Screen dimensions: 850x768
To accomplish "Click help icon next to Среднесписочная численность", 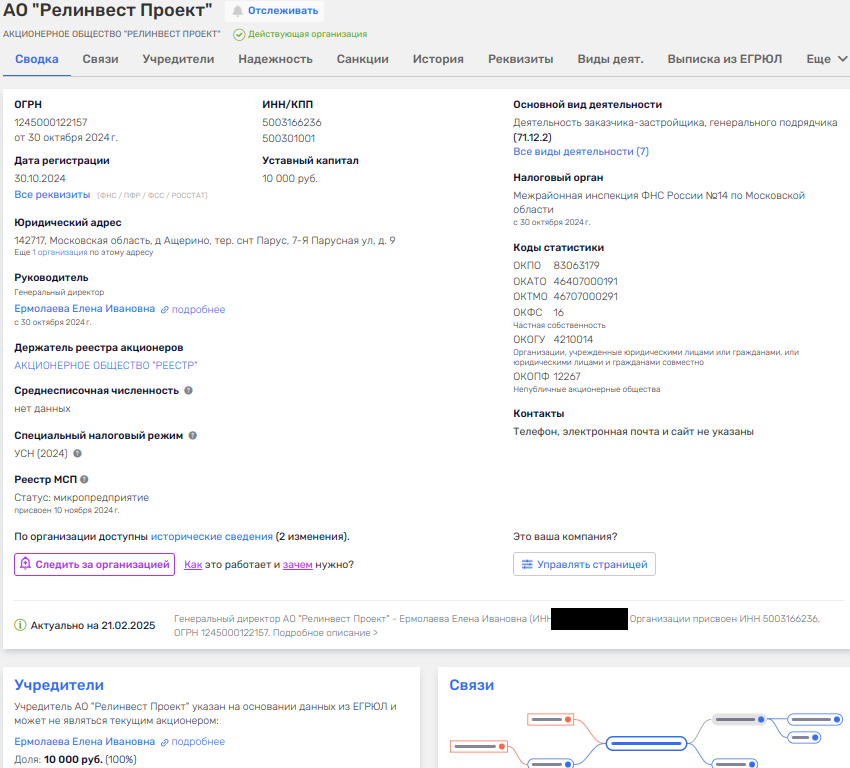I will click(x=188, y=391).
